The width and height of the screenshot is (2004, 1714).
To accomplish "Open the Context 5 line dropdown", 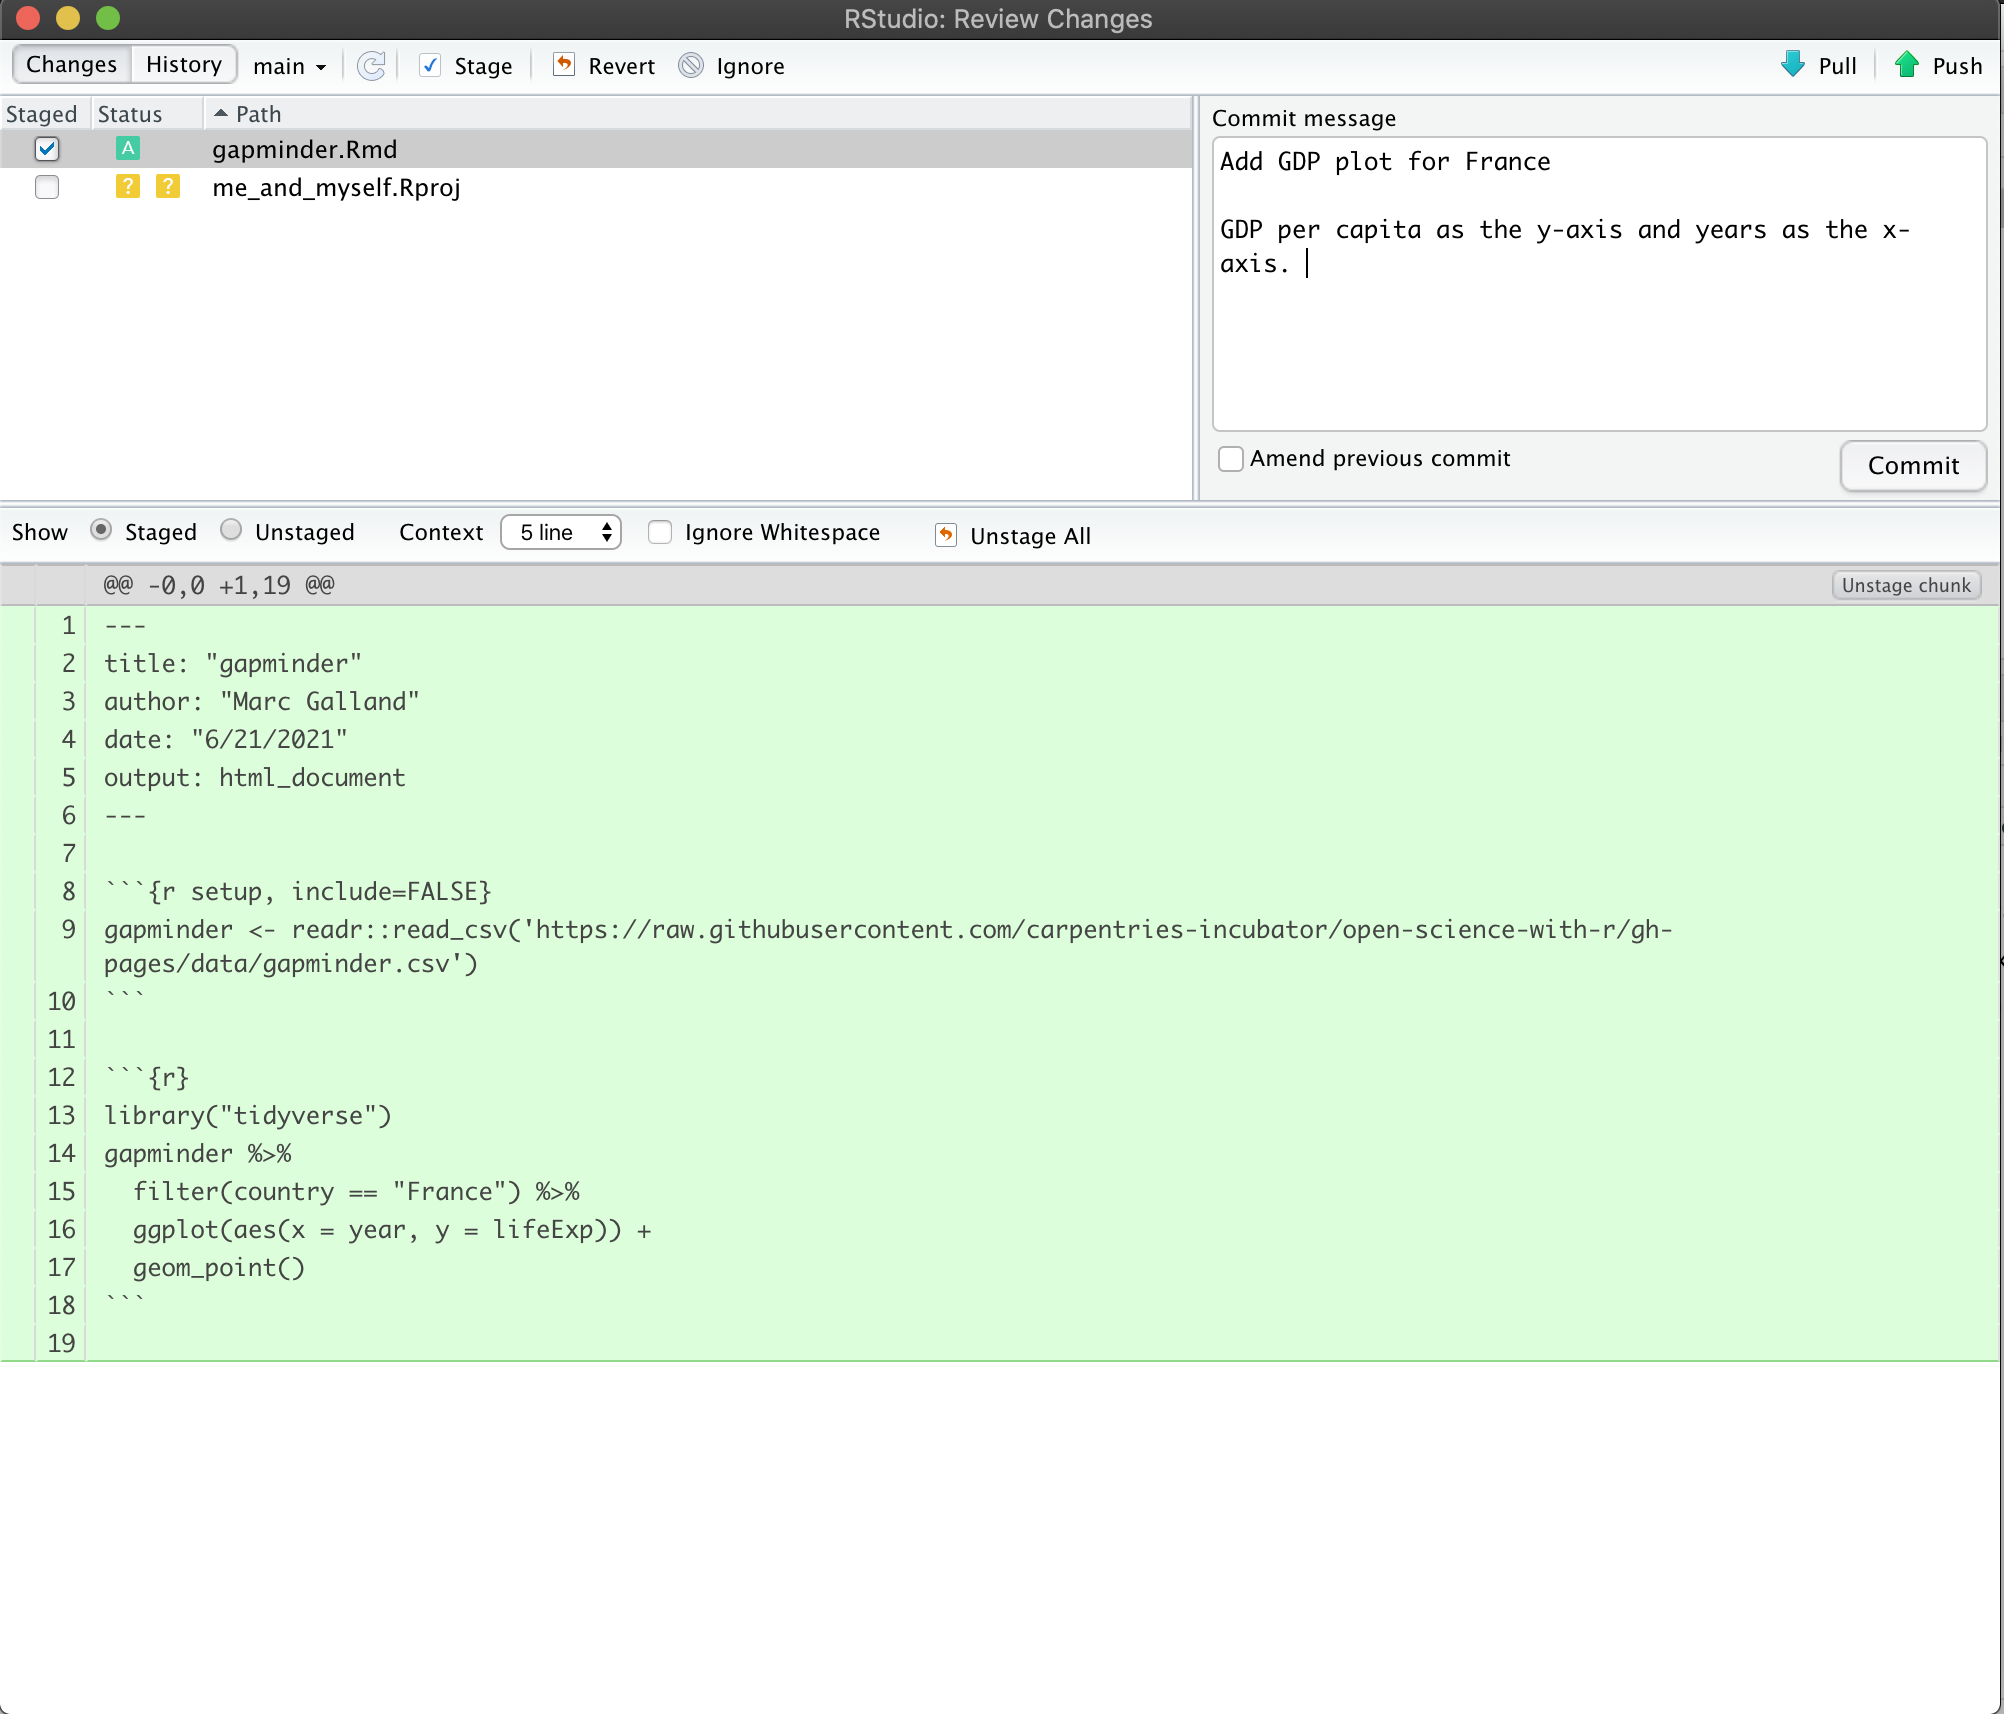I will 561,532.
